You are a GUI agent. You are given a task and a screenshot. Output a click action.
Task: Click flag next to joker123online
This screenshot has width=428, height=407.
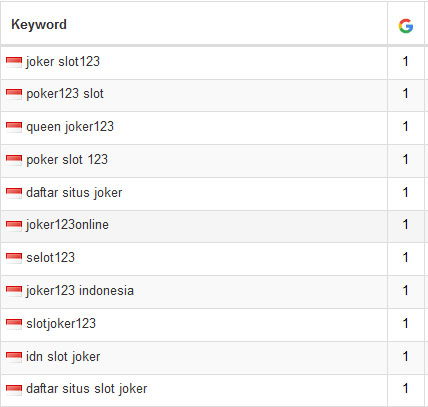coord(14,225)
